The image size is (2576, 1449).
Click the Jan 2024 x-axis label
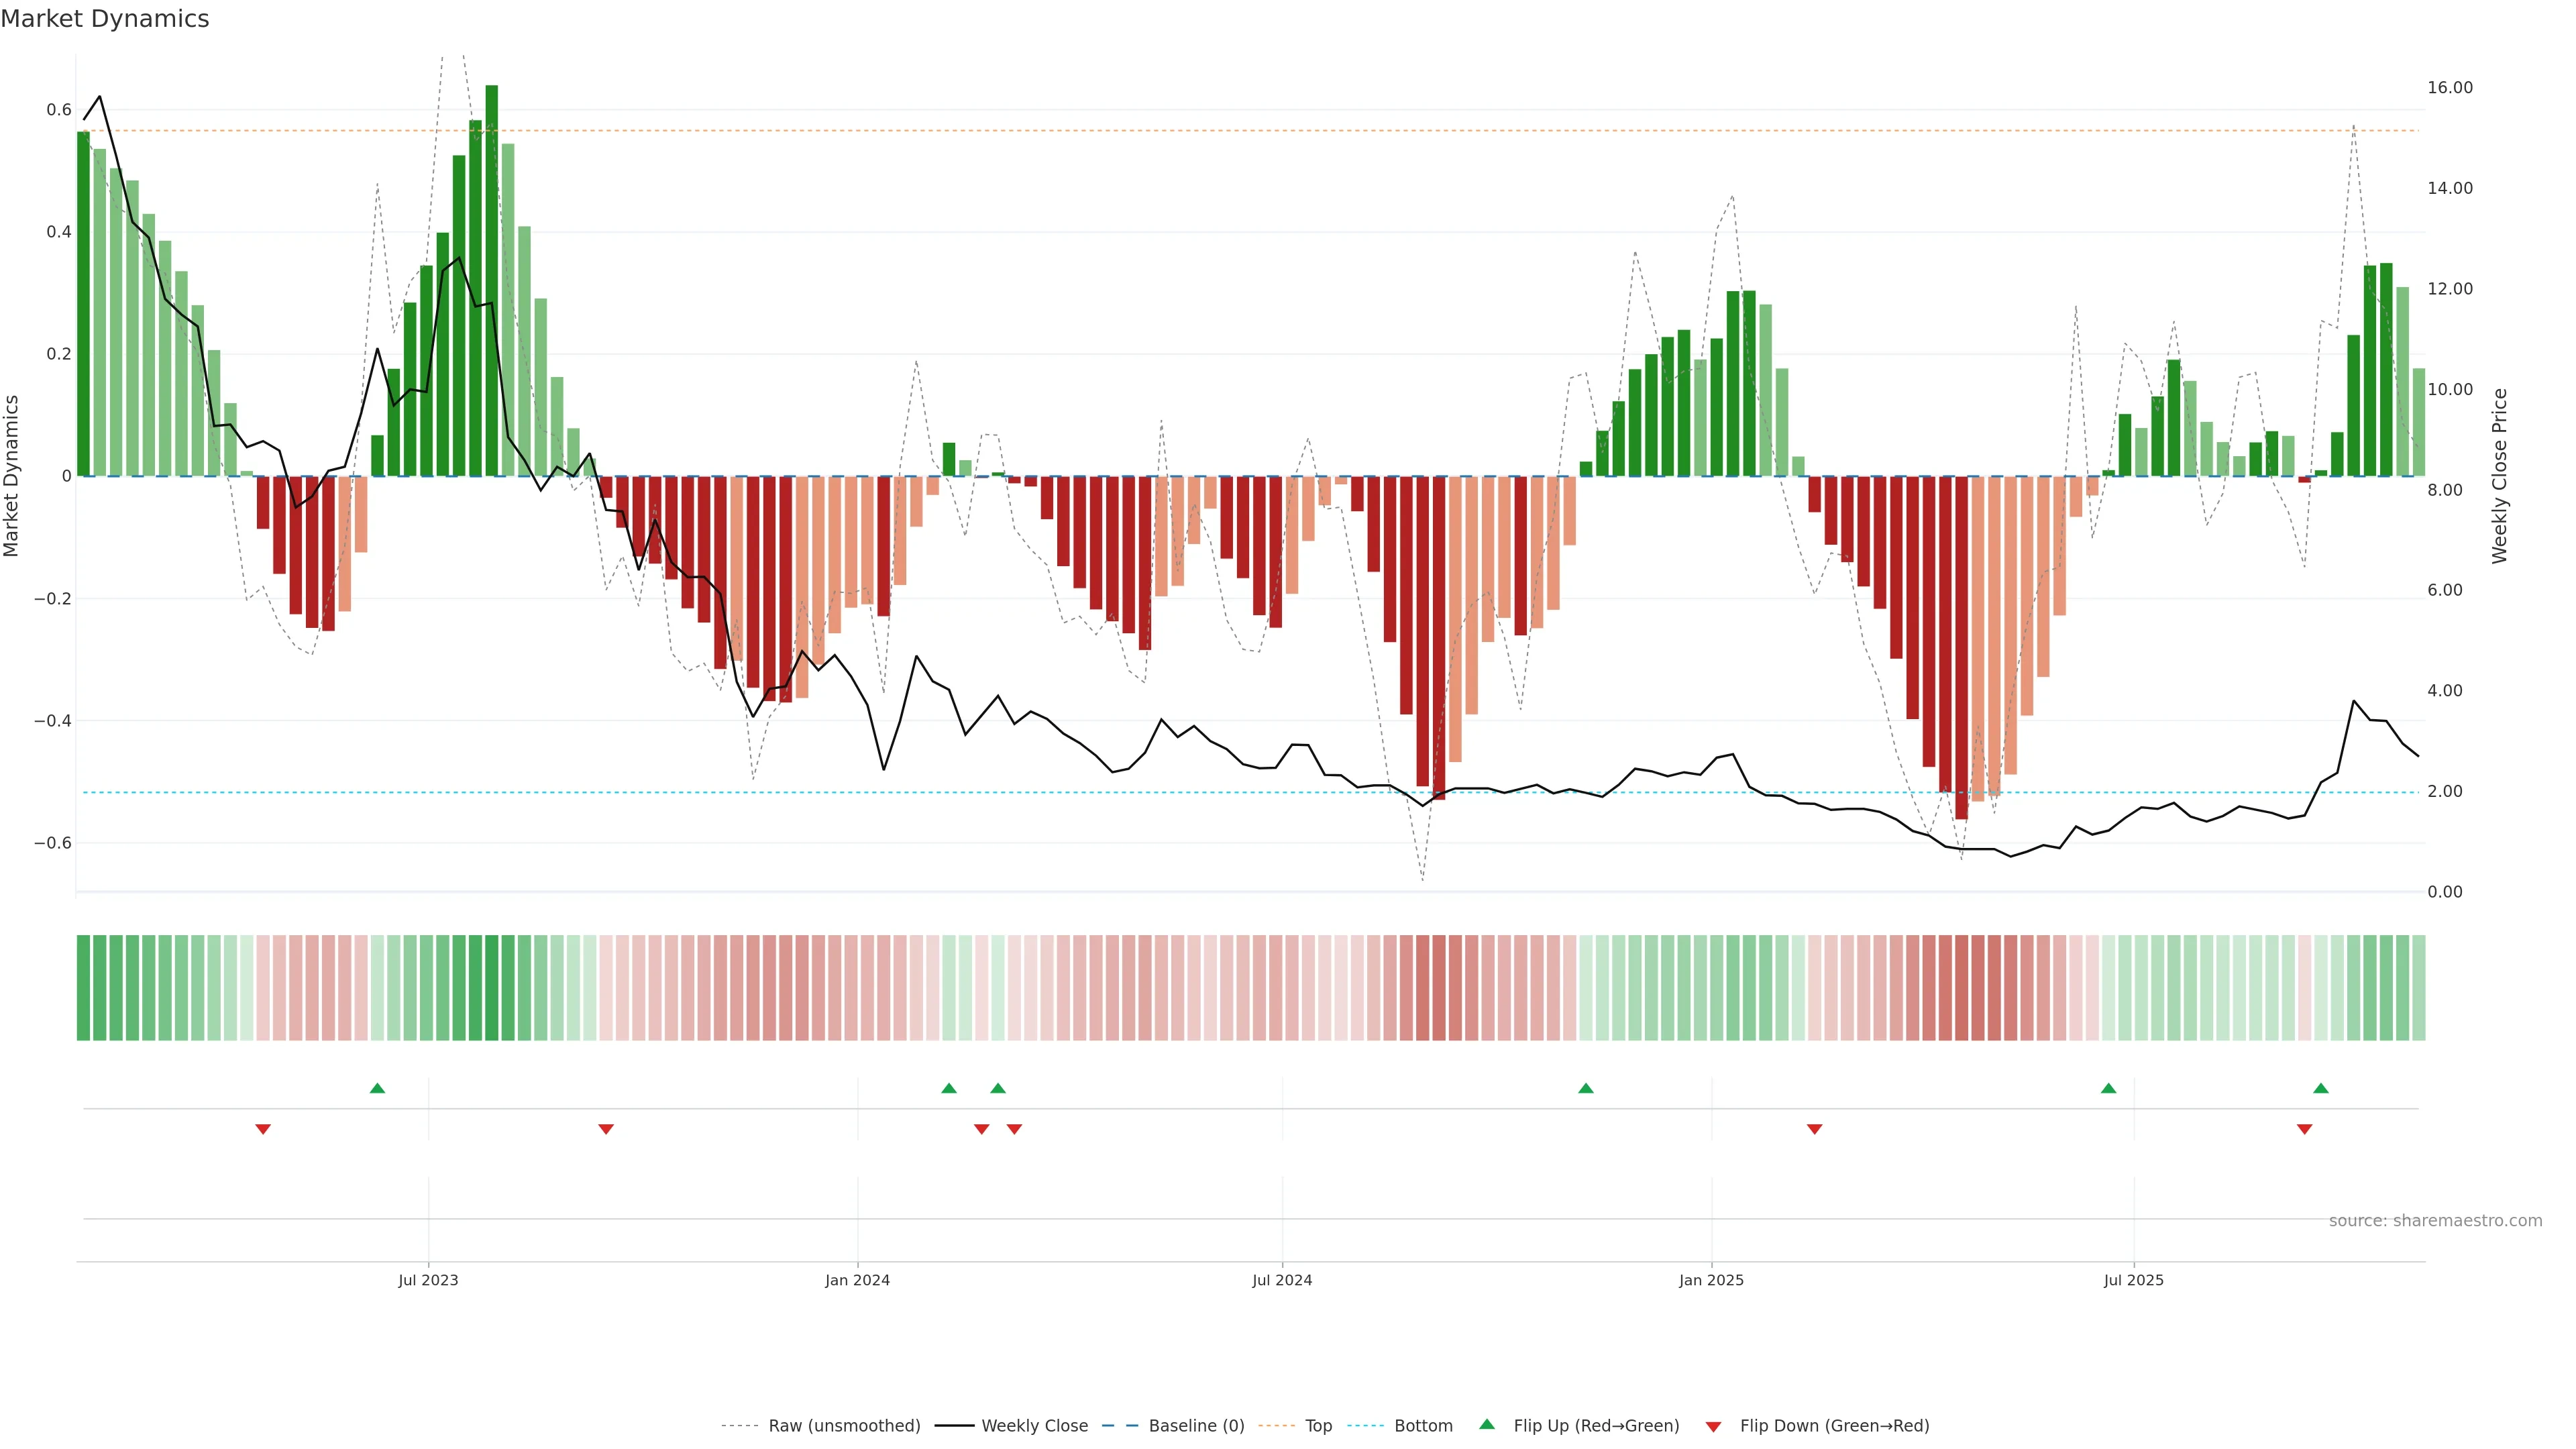[x=857, y=1280]
